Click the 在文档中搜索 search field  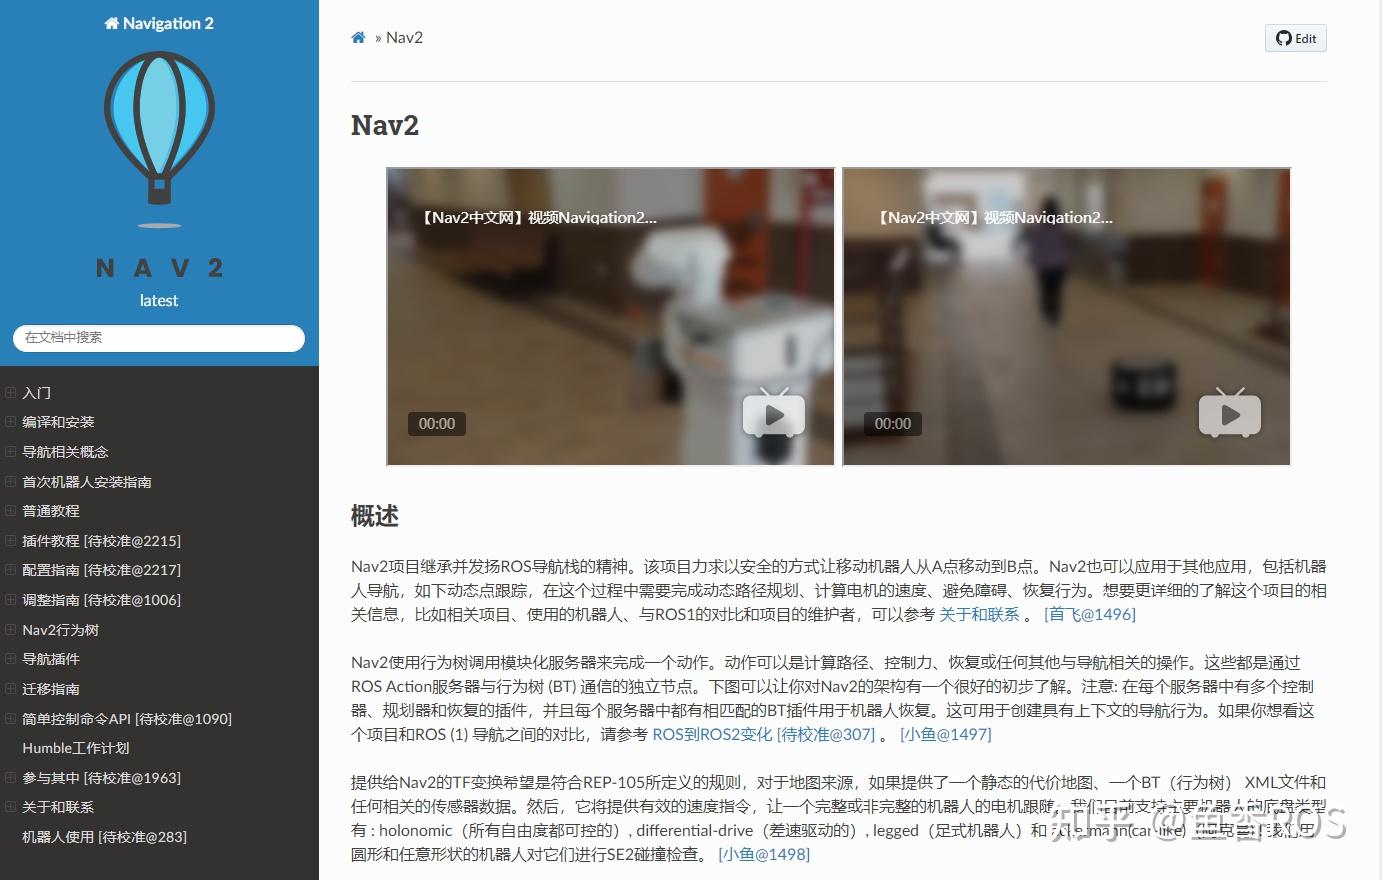click(158, 337)
